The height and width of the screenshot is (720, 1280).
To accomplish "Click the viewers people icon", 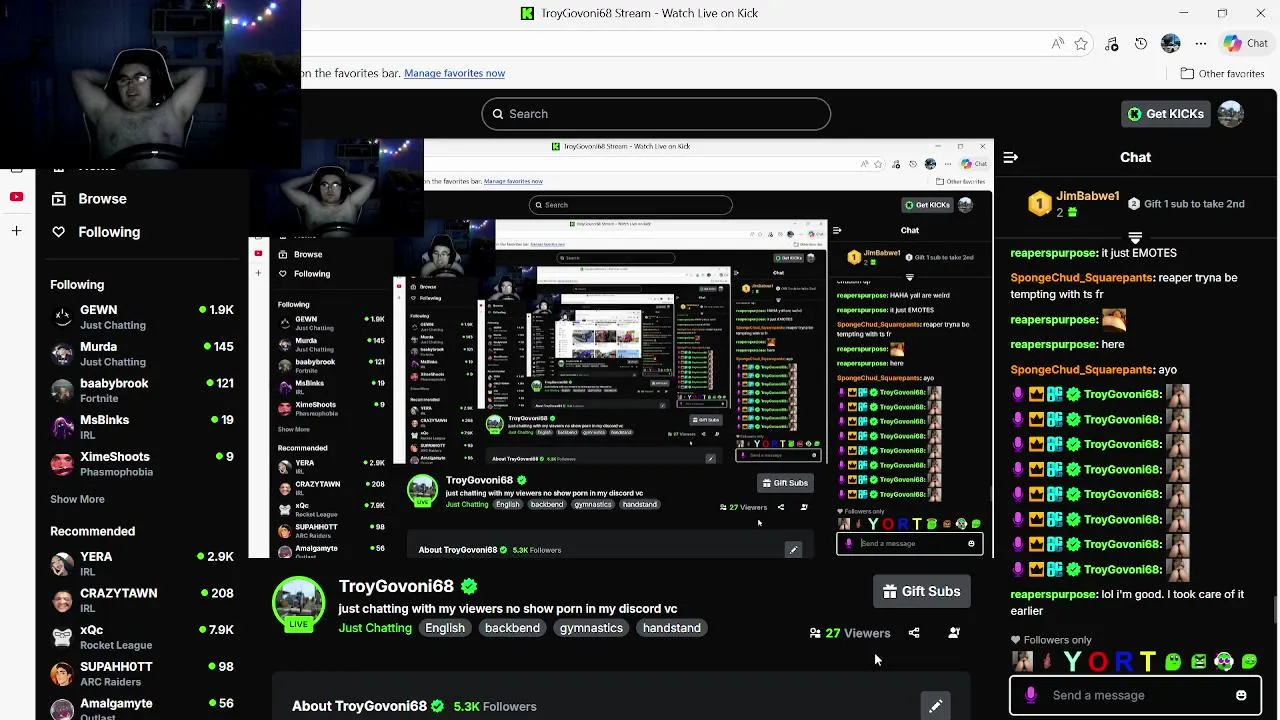I will coord(815,633).
